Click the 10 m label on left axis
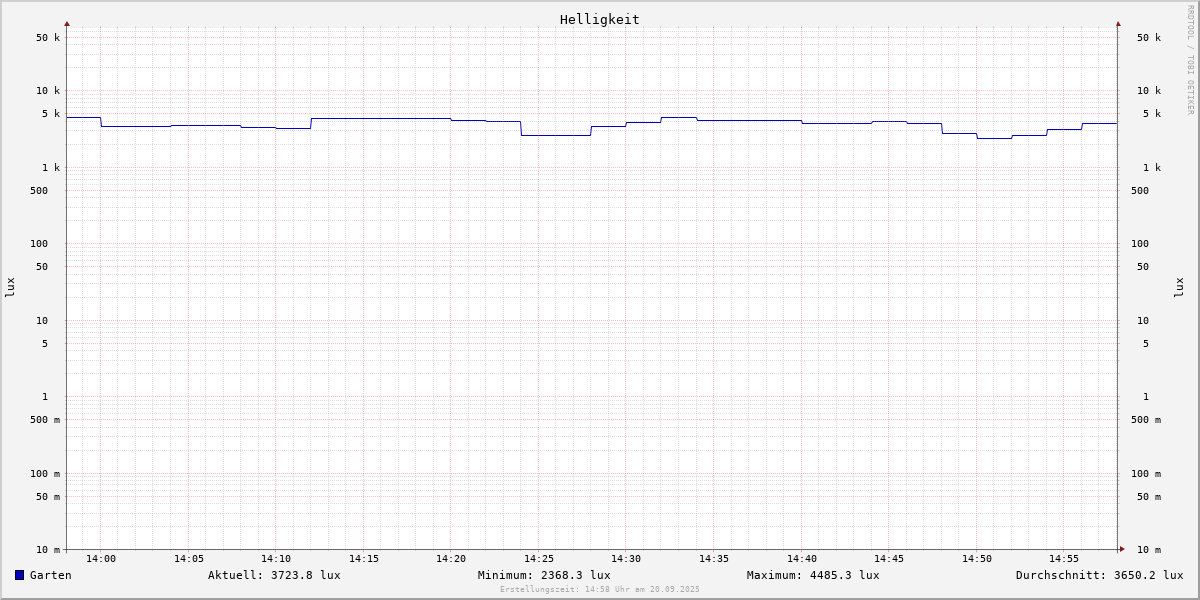Viewport: 1200px width, 600px height. point(48,550)
